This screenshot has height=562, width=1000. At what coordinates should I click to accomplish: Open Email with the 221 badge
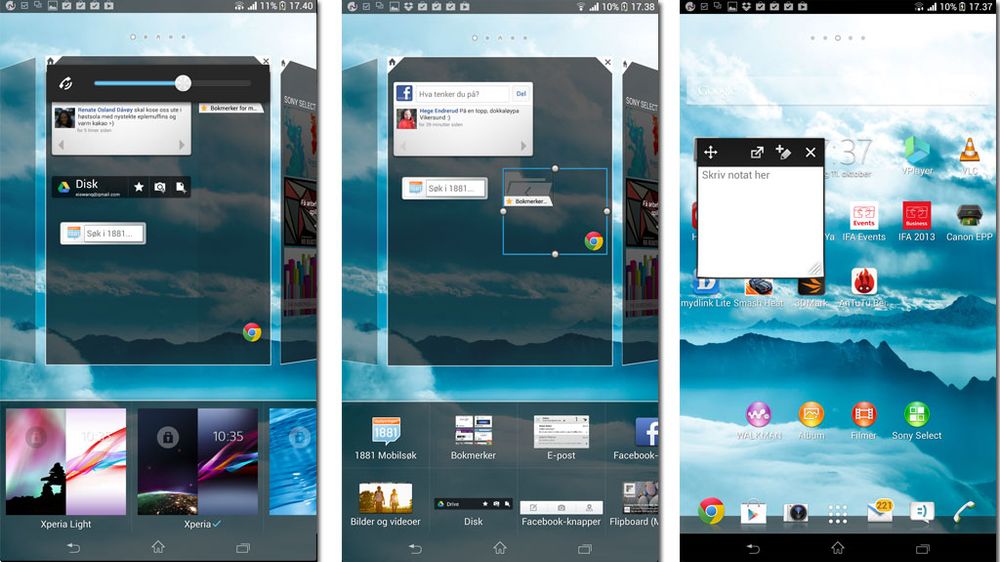(x=880, y=511)
